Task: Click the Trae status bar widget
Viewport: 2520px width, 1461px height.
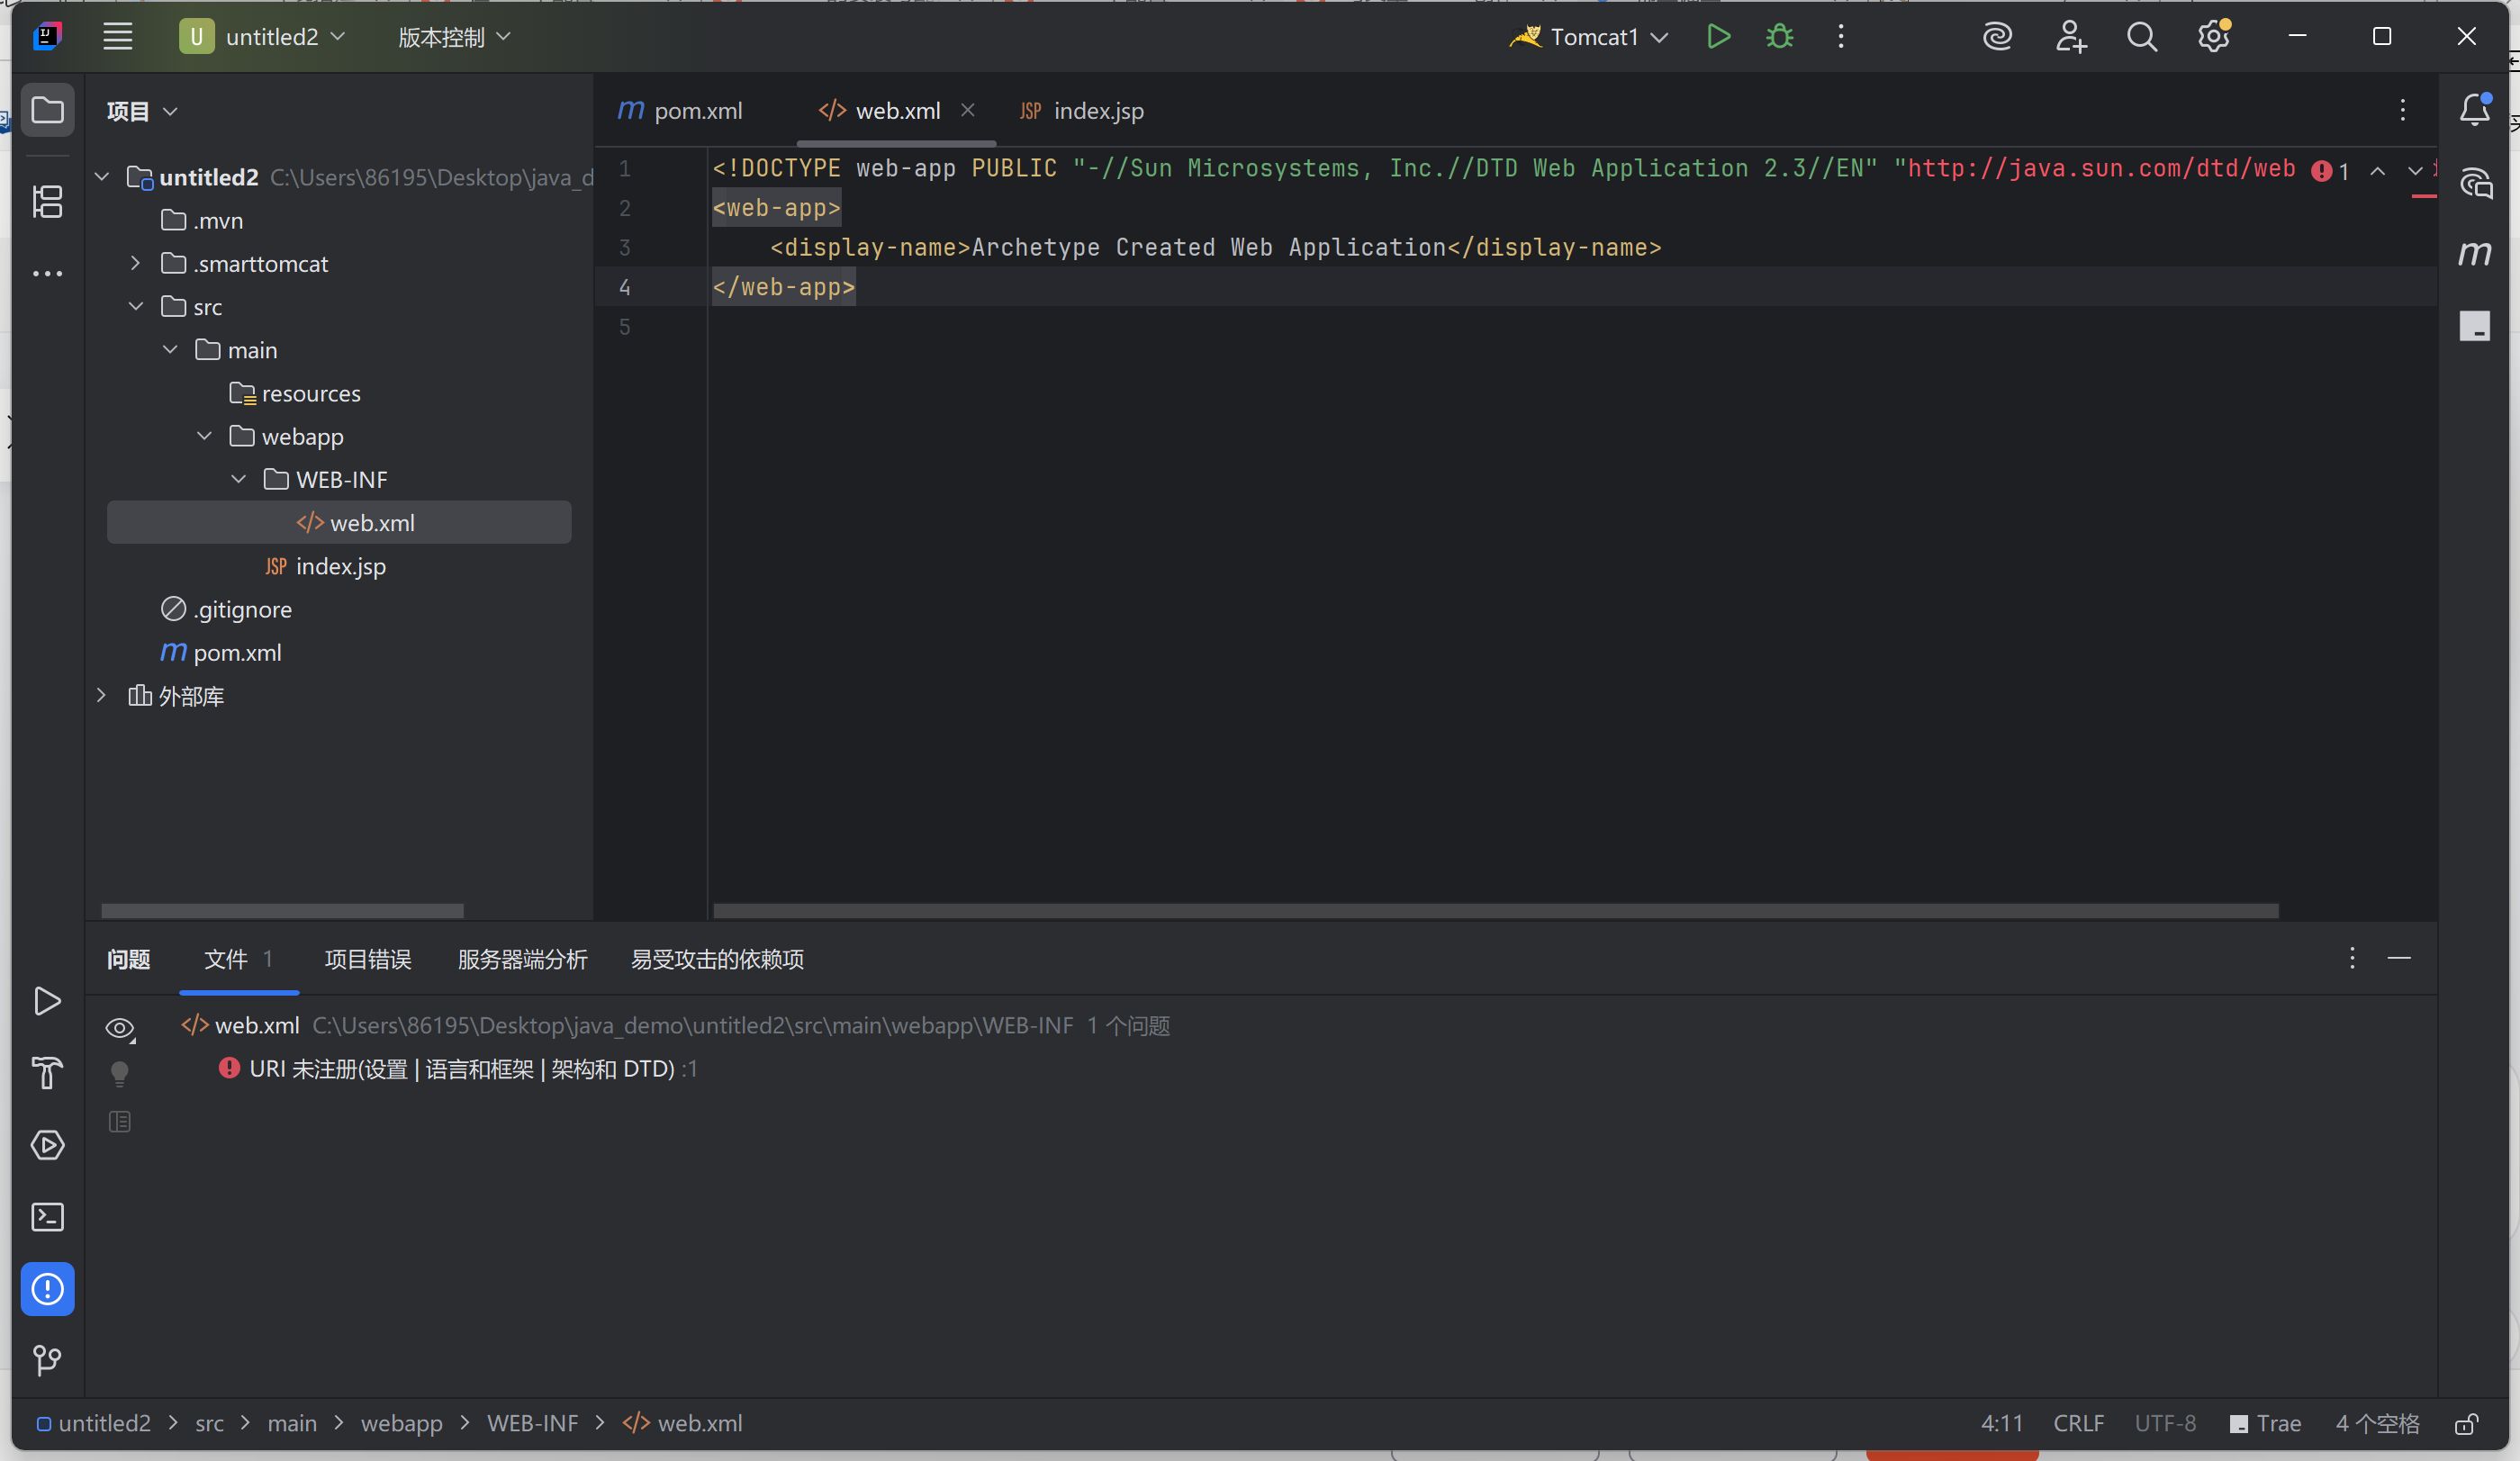Action: [2266, 1423]
